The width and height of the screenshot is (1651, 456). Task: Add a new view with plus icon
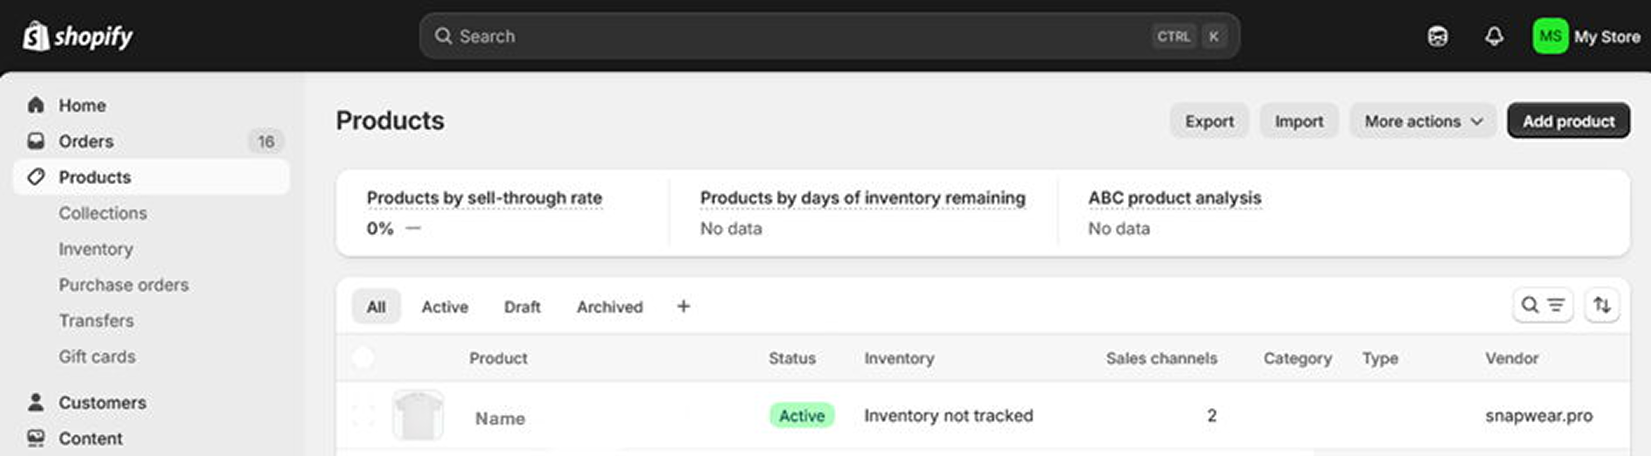(x=683, y=306)
